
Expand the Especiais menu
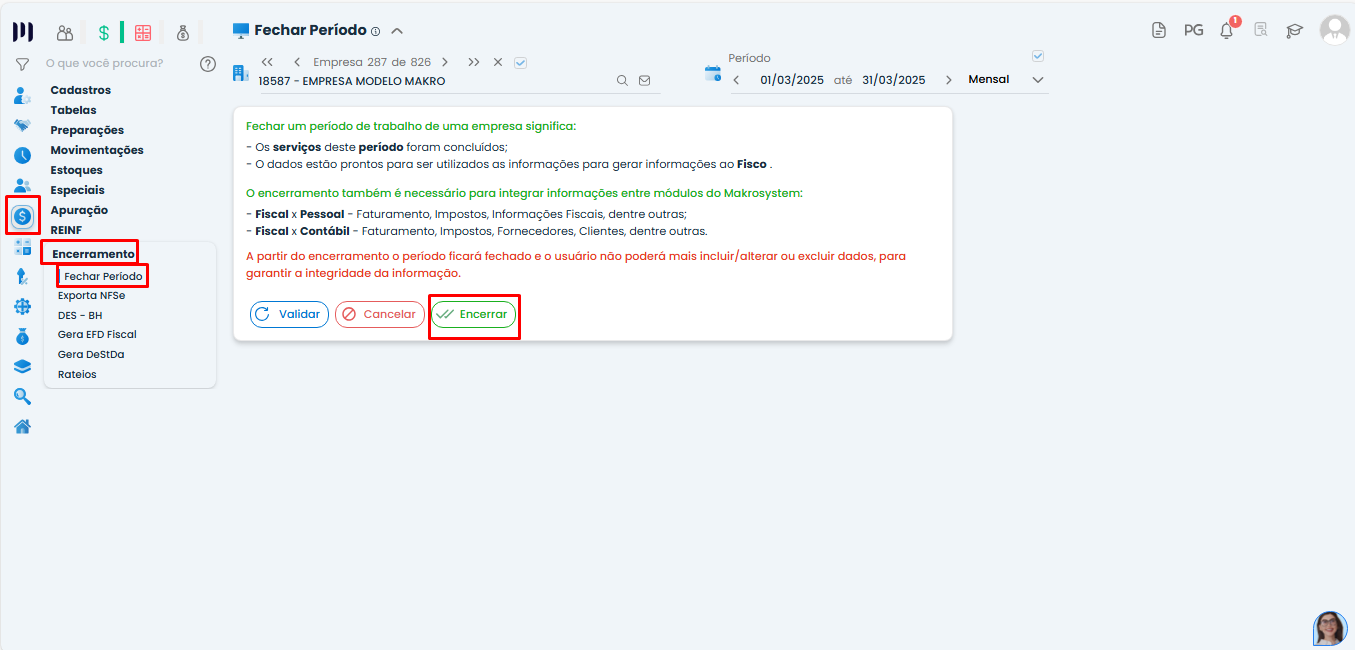78,190
